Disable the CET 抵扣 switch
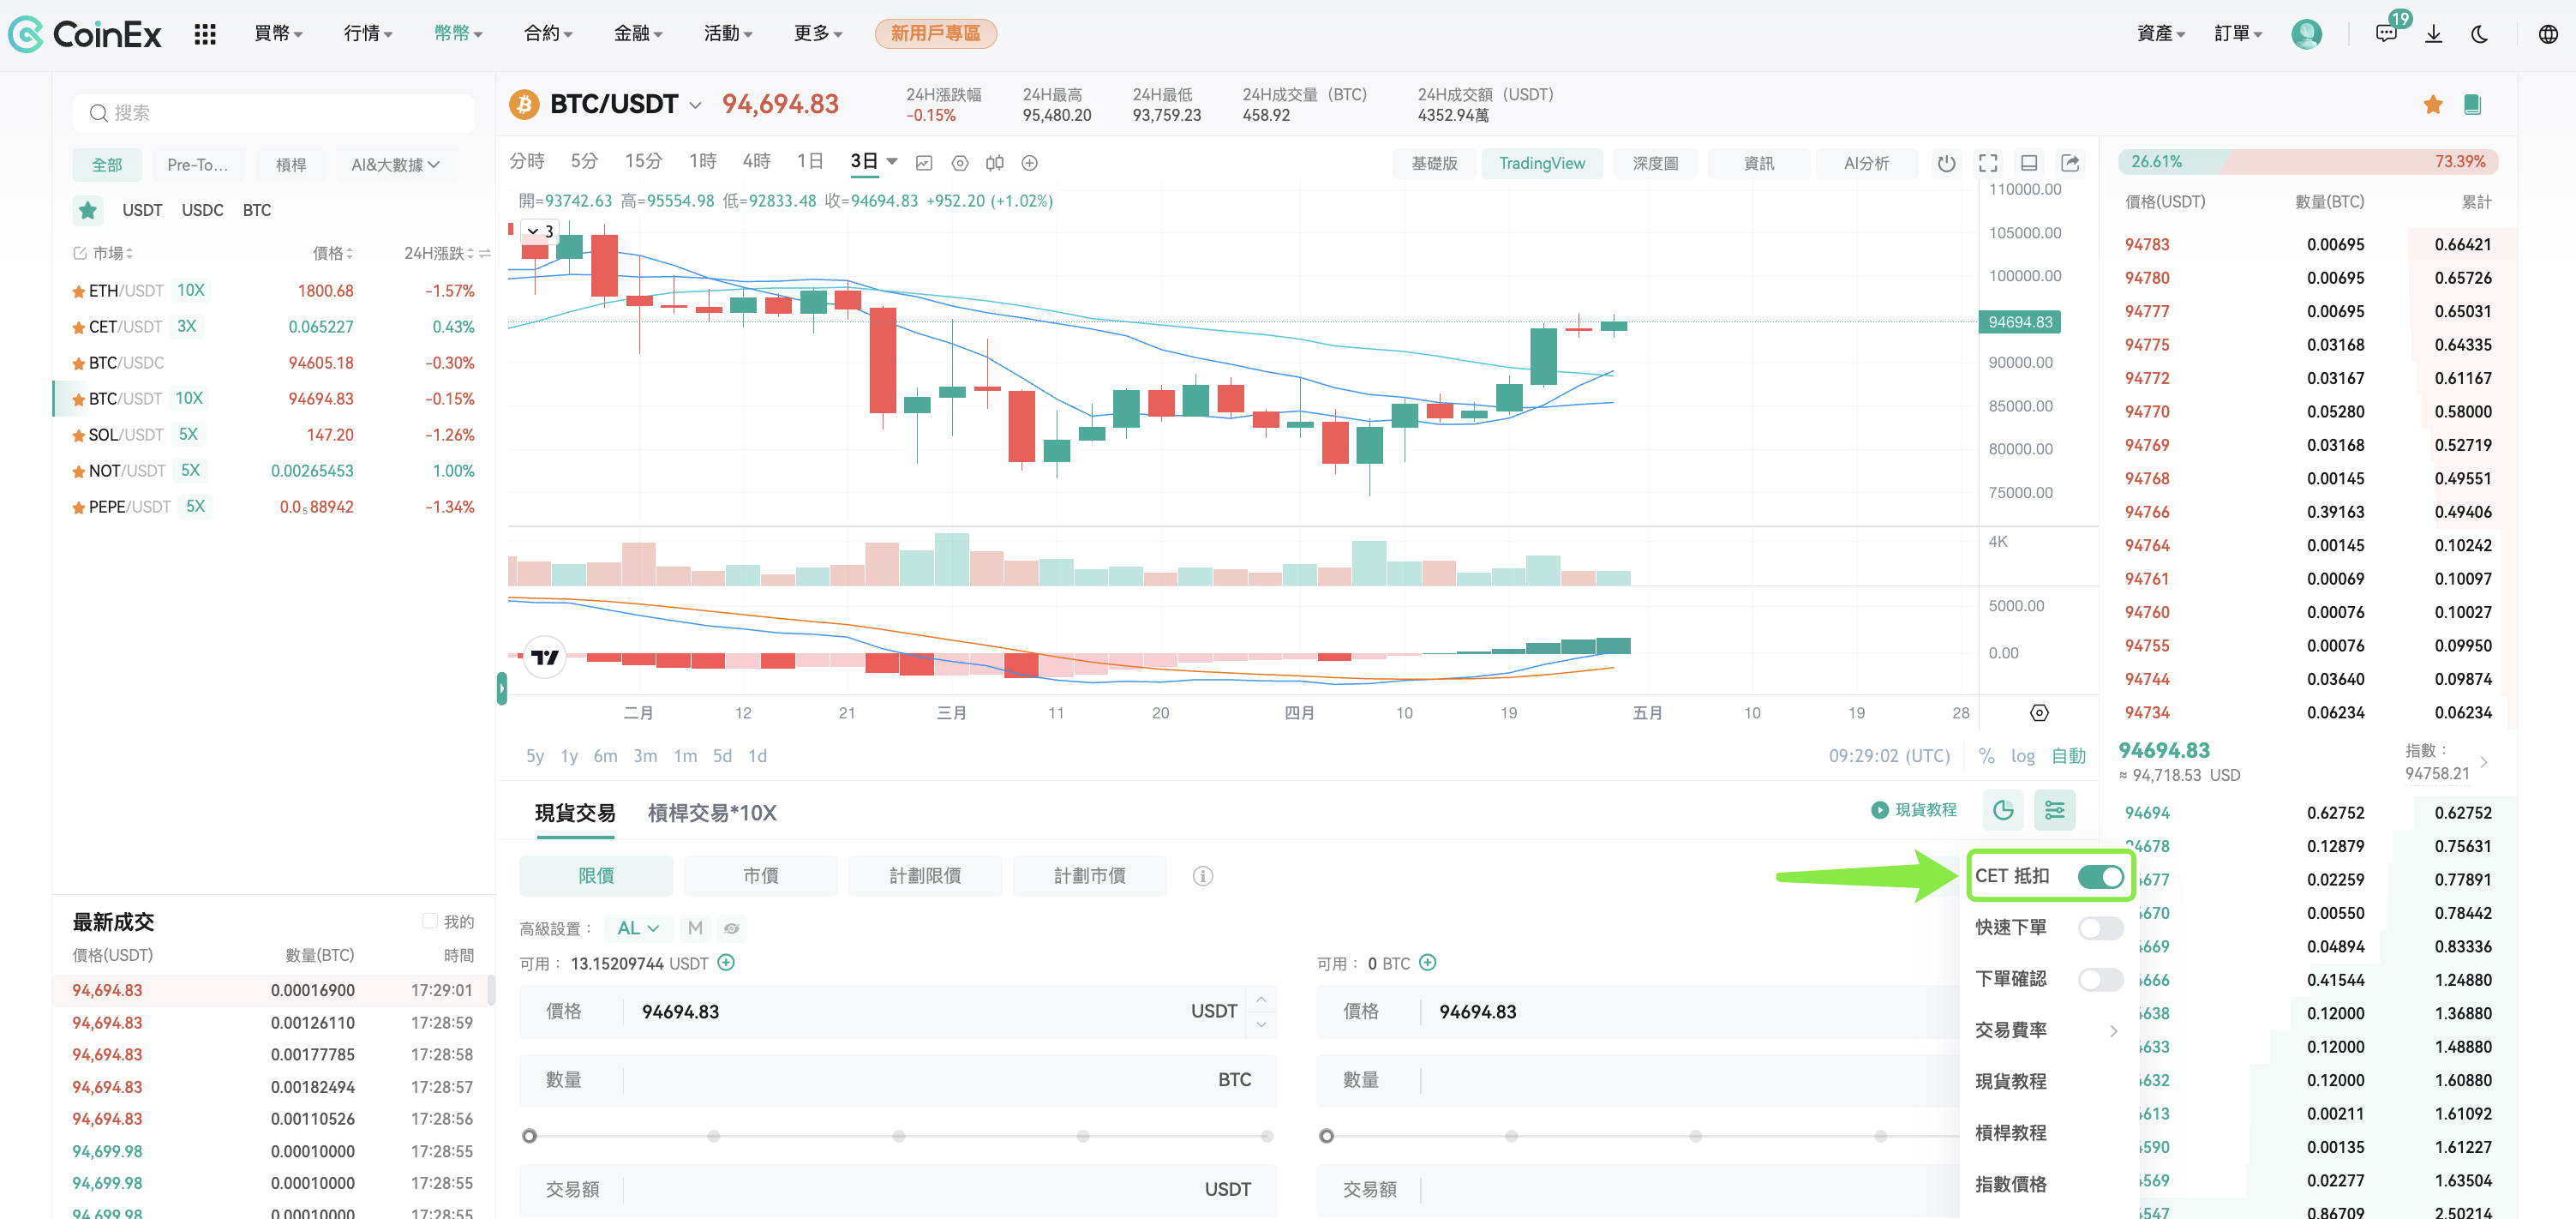2576x1219 pixels. (x=2100, y=876)
